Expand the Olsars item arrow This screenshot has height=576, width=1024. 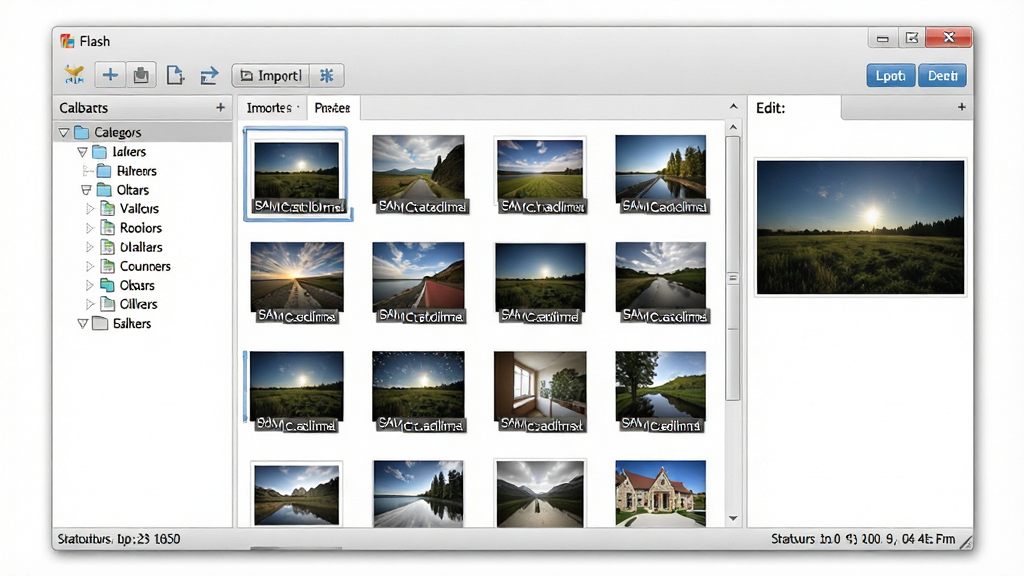pyautogui.click(x=90, y=285)
